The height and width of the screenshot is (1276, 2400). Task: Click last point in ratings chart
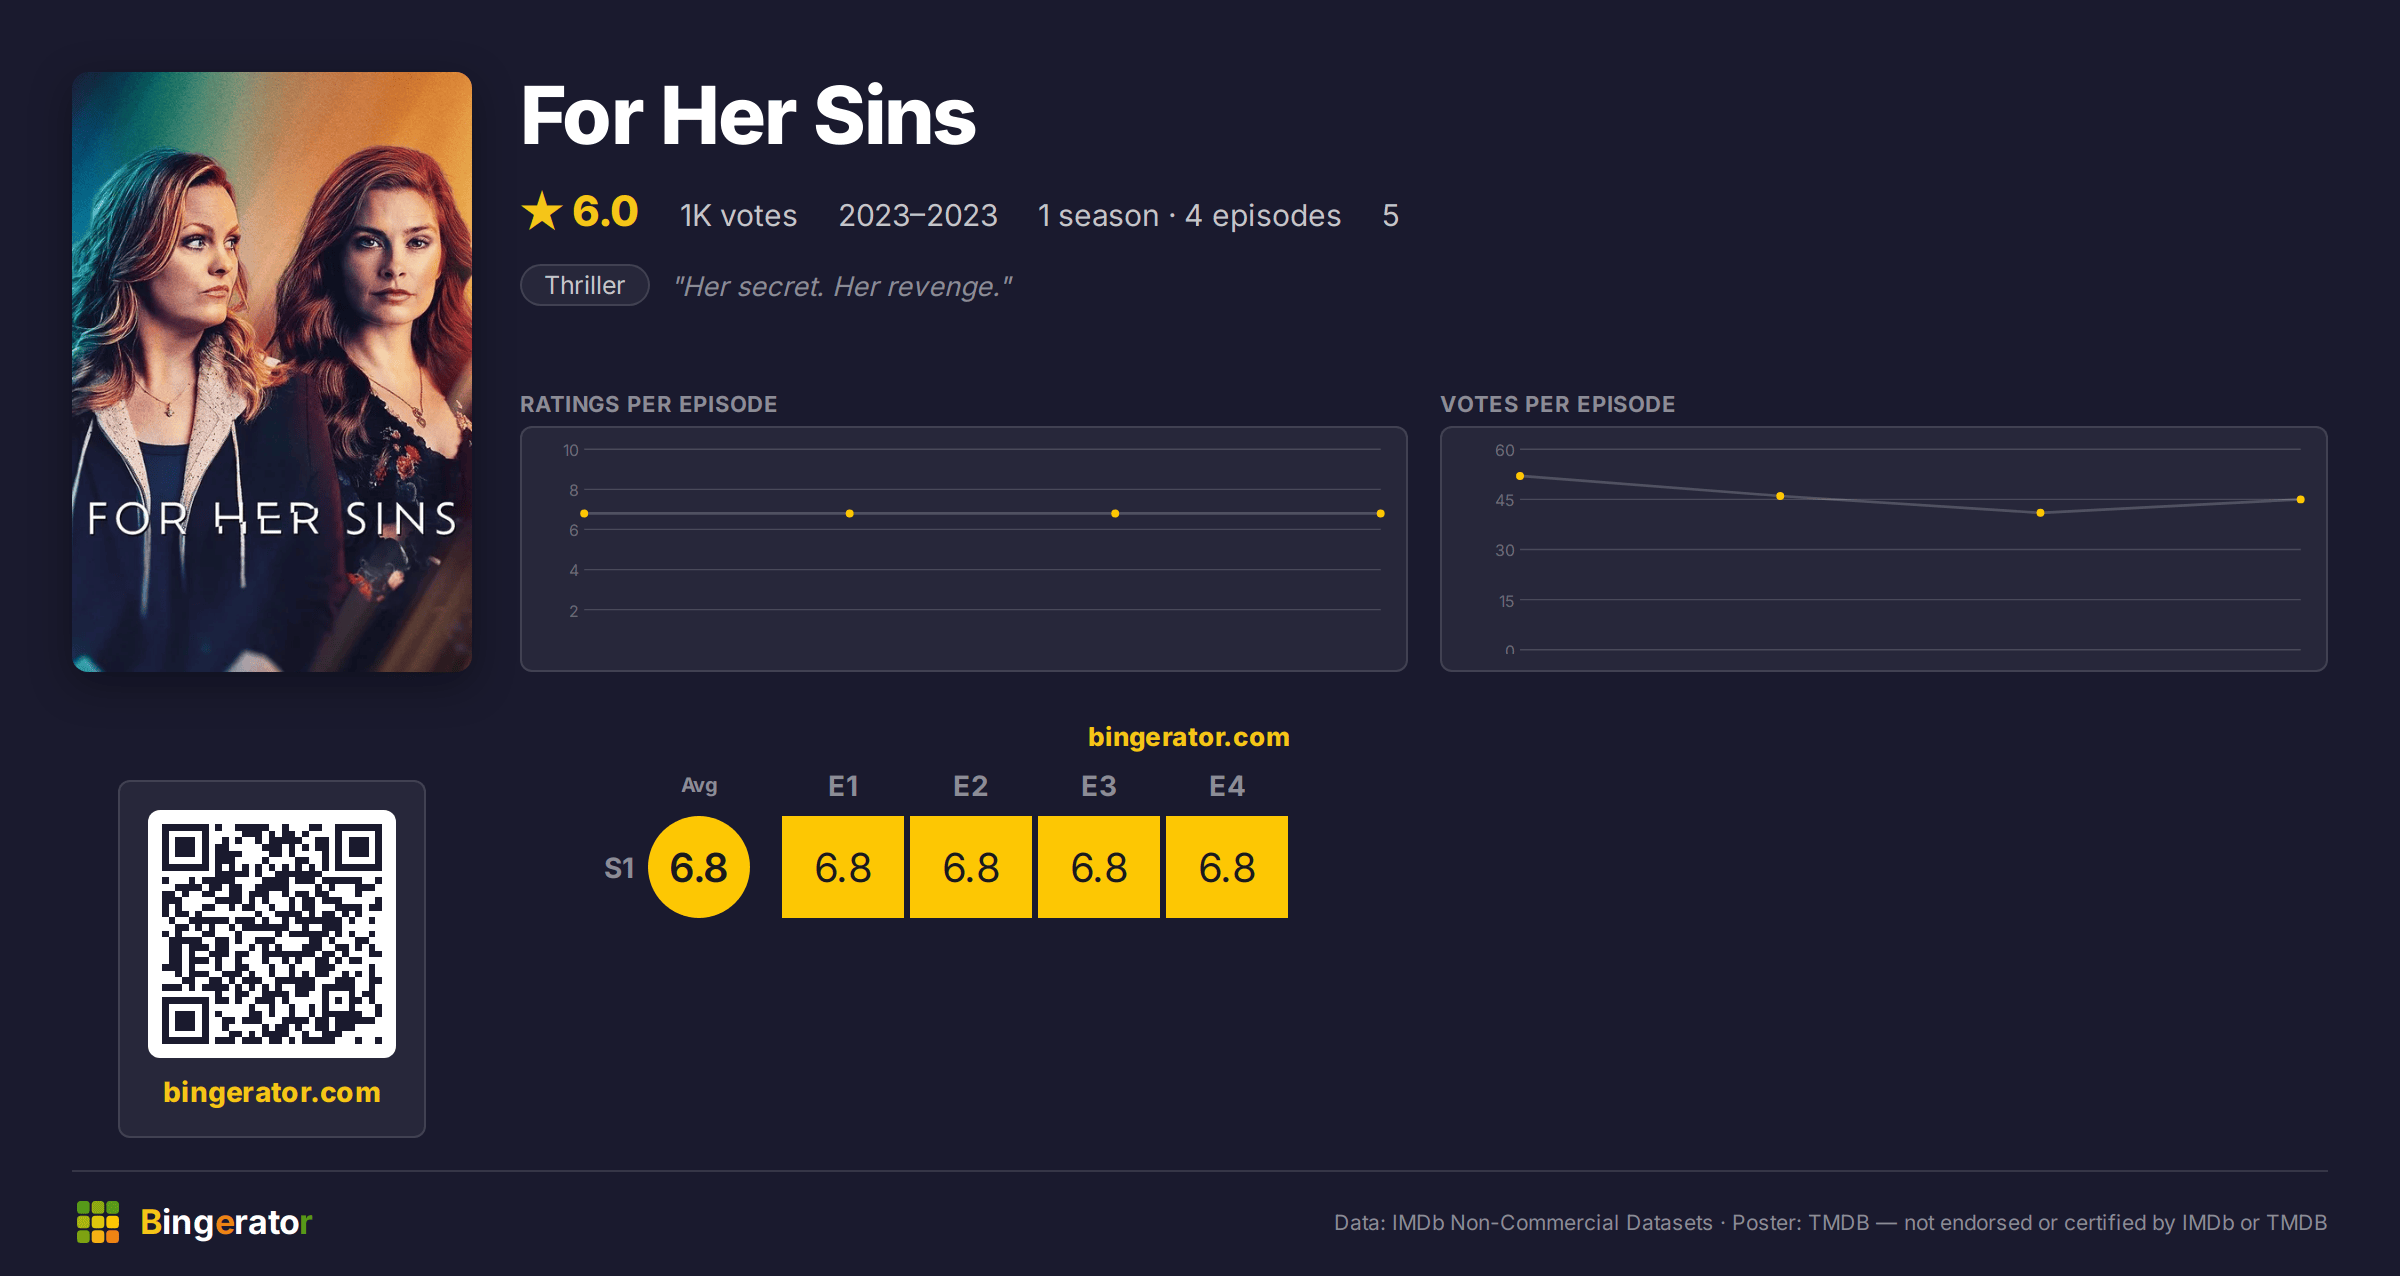coord(1380,513)
